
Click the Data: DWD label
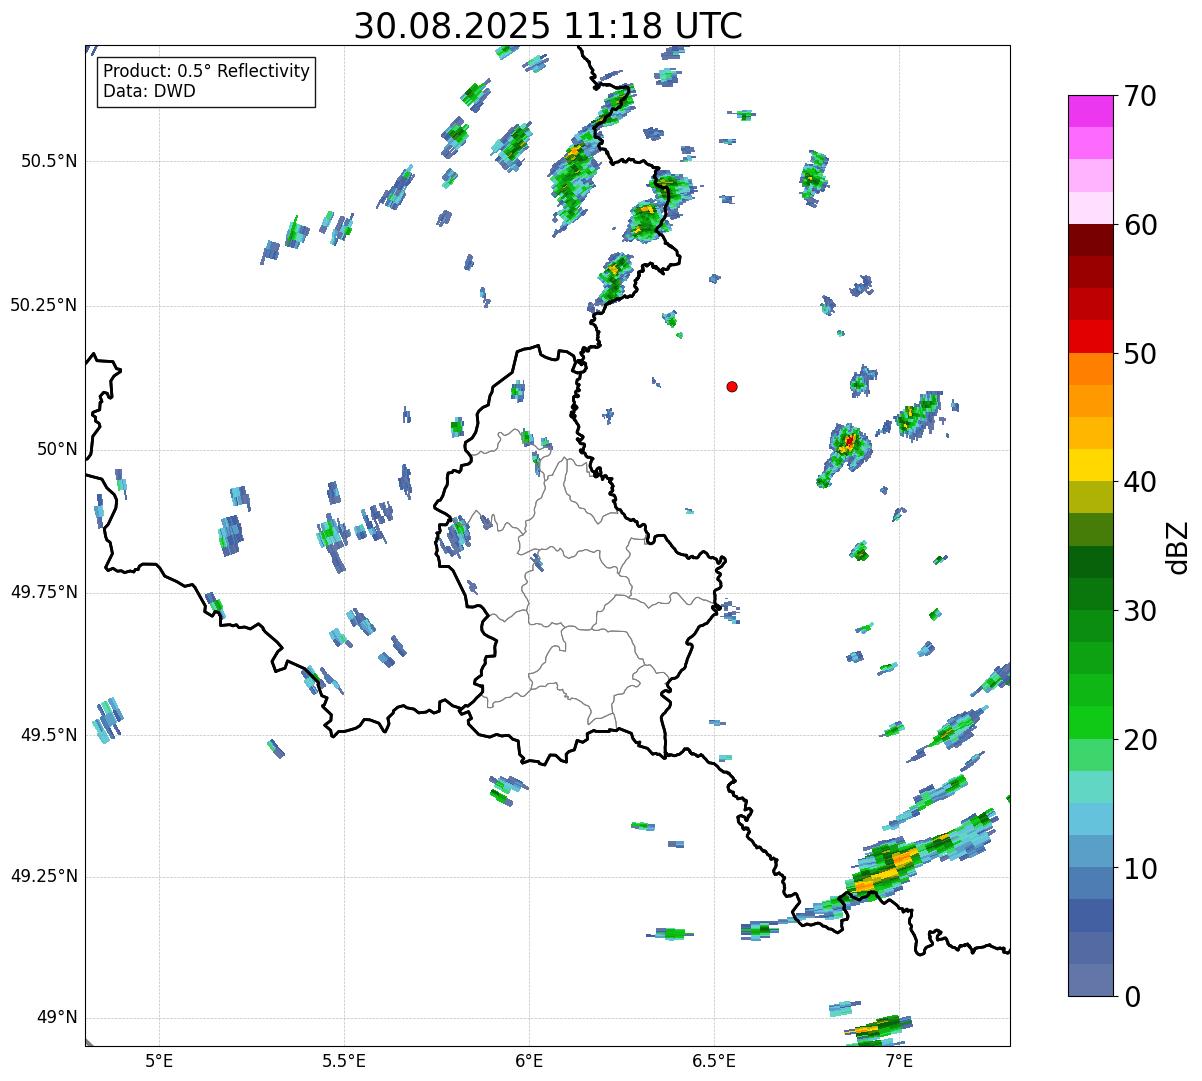pyautogui.click(x=149, y=91)
